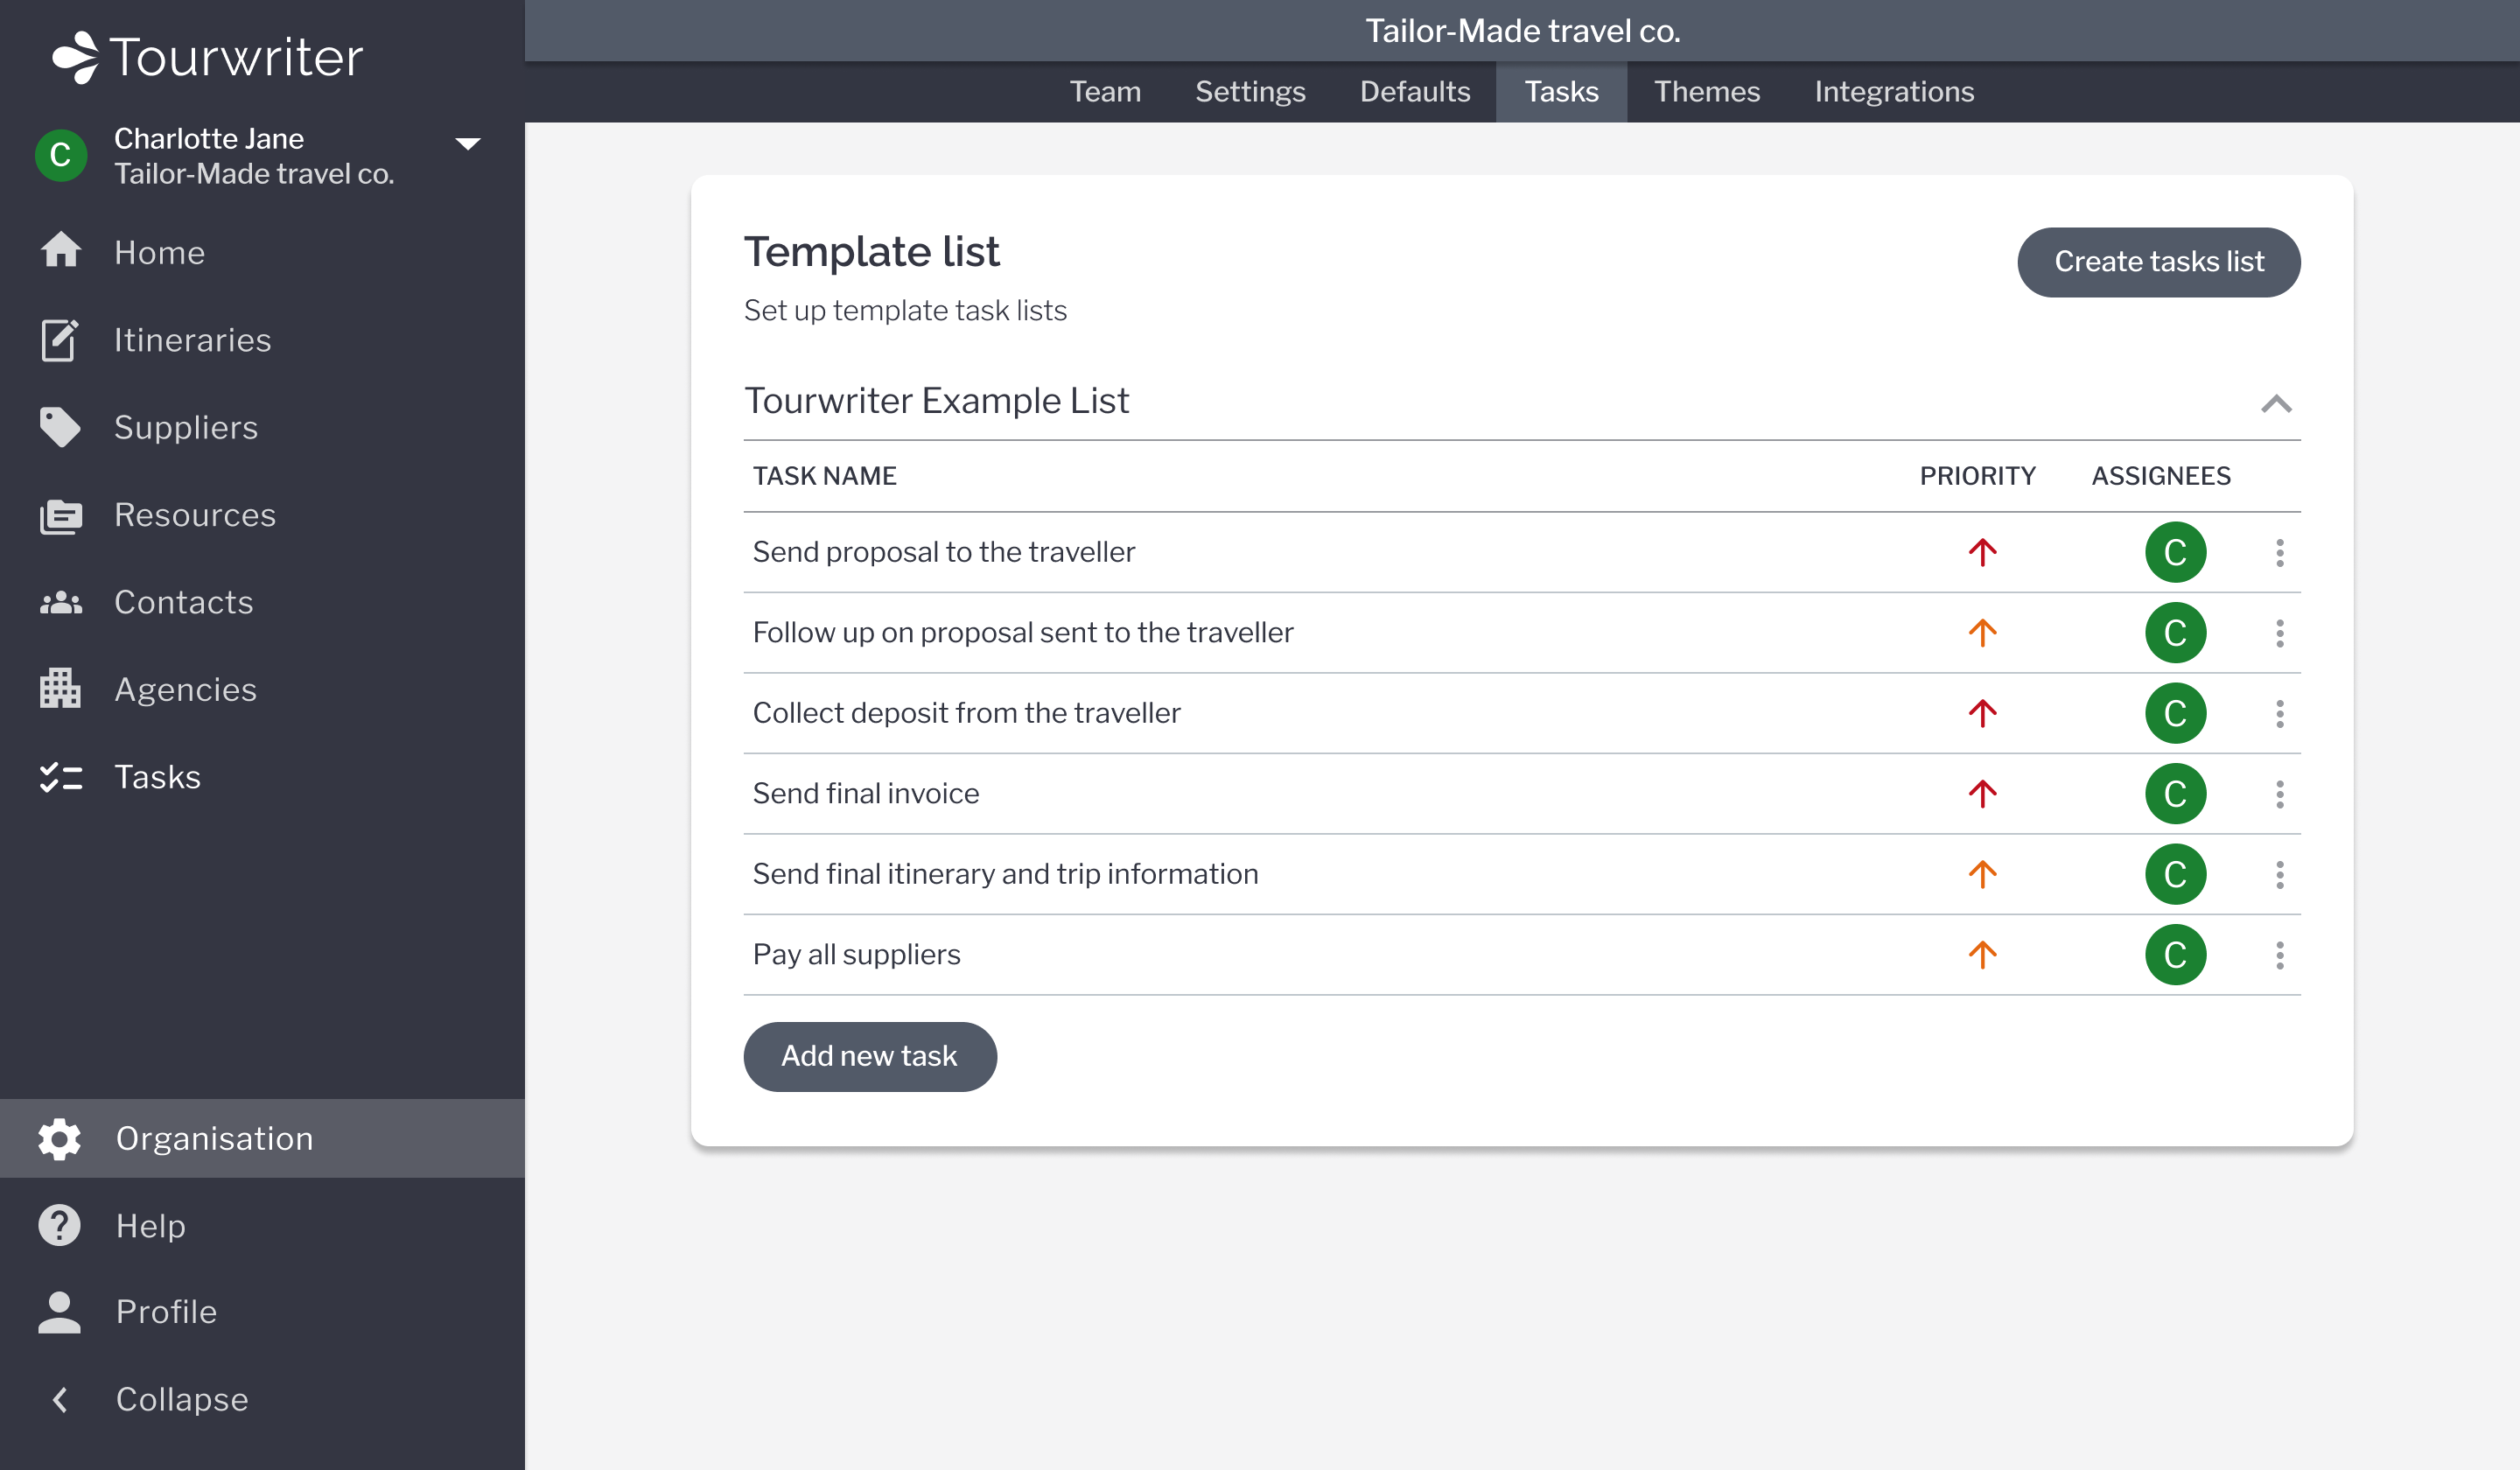
Task: Open Contacts from the sidebar
Action: coord(184,602)
